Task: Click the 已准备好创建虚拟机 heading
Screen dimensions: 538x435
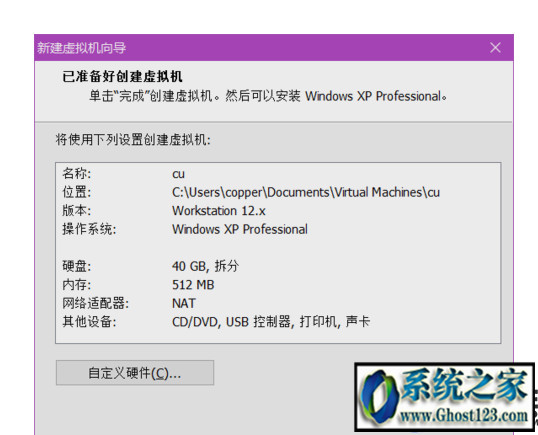Action: tap(122, 76)
